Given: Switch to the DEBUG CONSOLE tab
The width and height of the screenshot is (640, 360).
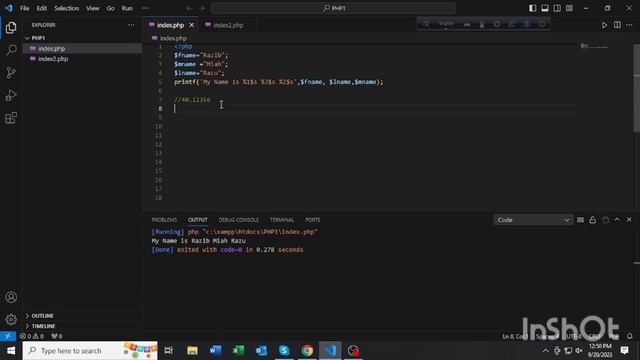Looking at the screenshot, I should [x=238, y=220].
